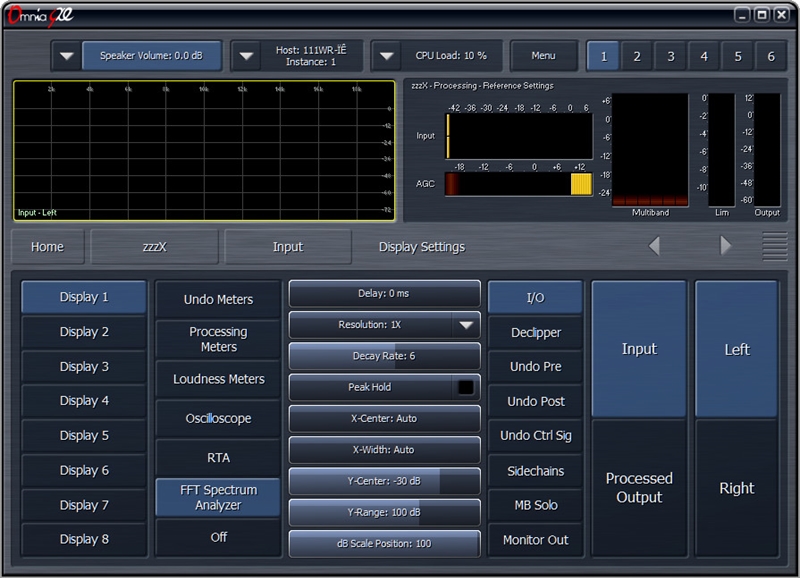Expand the Resolution 1X dropdown

pos(466,325)
